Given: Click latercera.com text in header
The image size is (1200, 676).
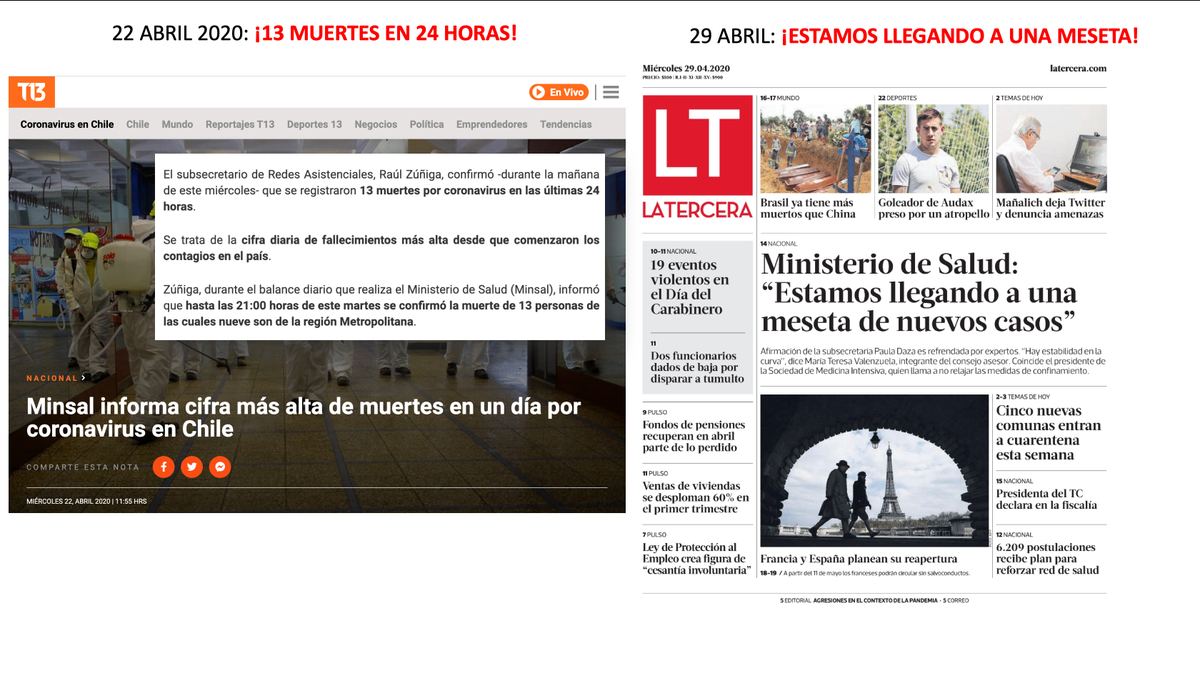Looking at the screenshot, I should [x=1079, y=68].
